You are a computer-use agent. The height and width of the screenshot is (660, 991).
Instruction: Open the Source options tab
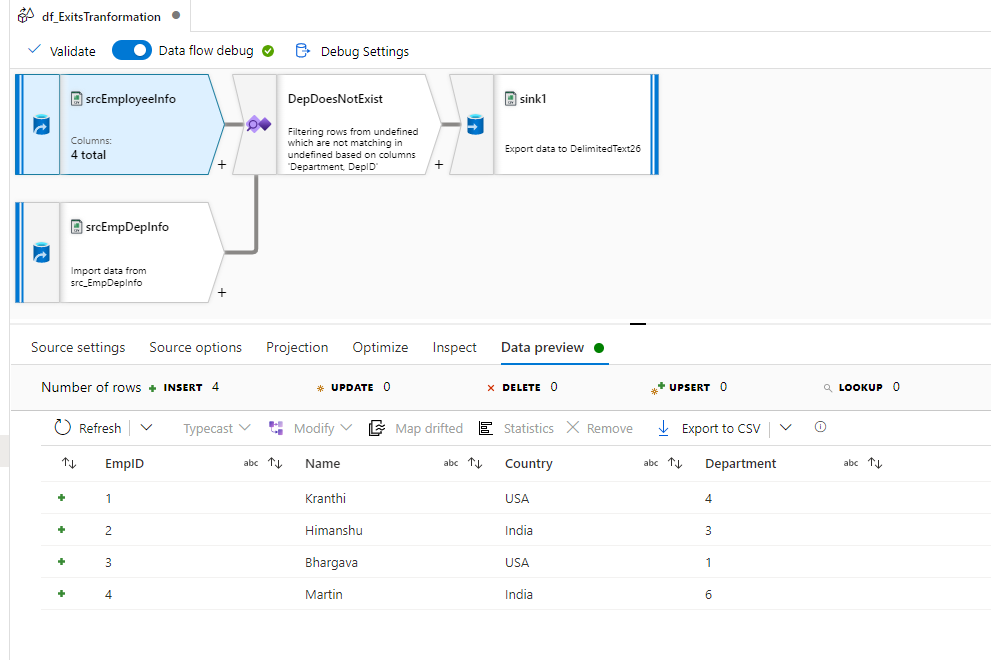[x=196, y=347]
